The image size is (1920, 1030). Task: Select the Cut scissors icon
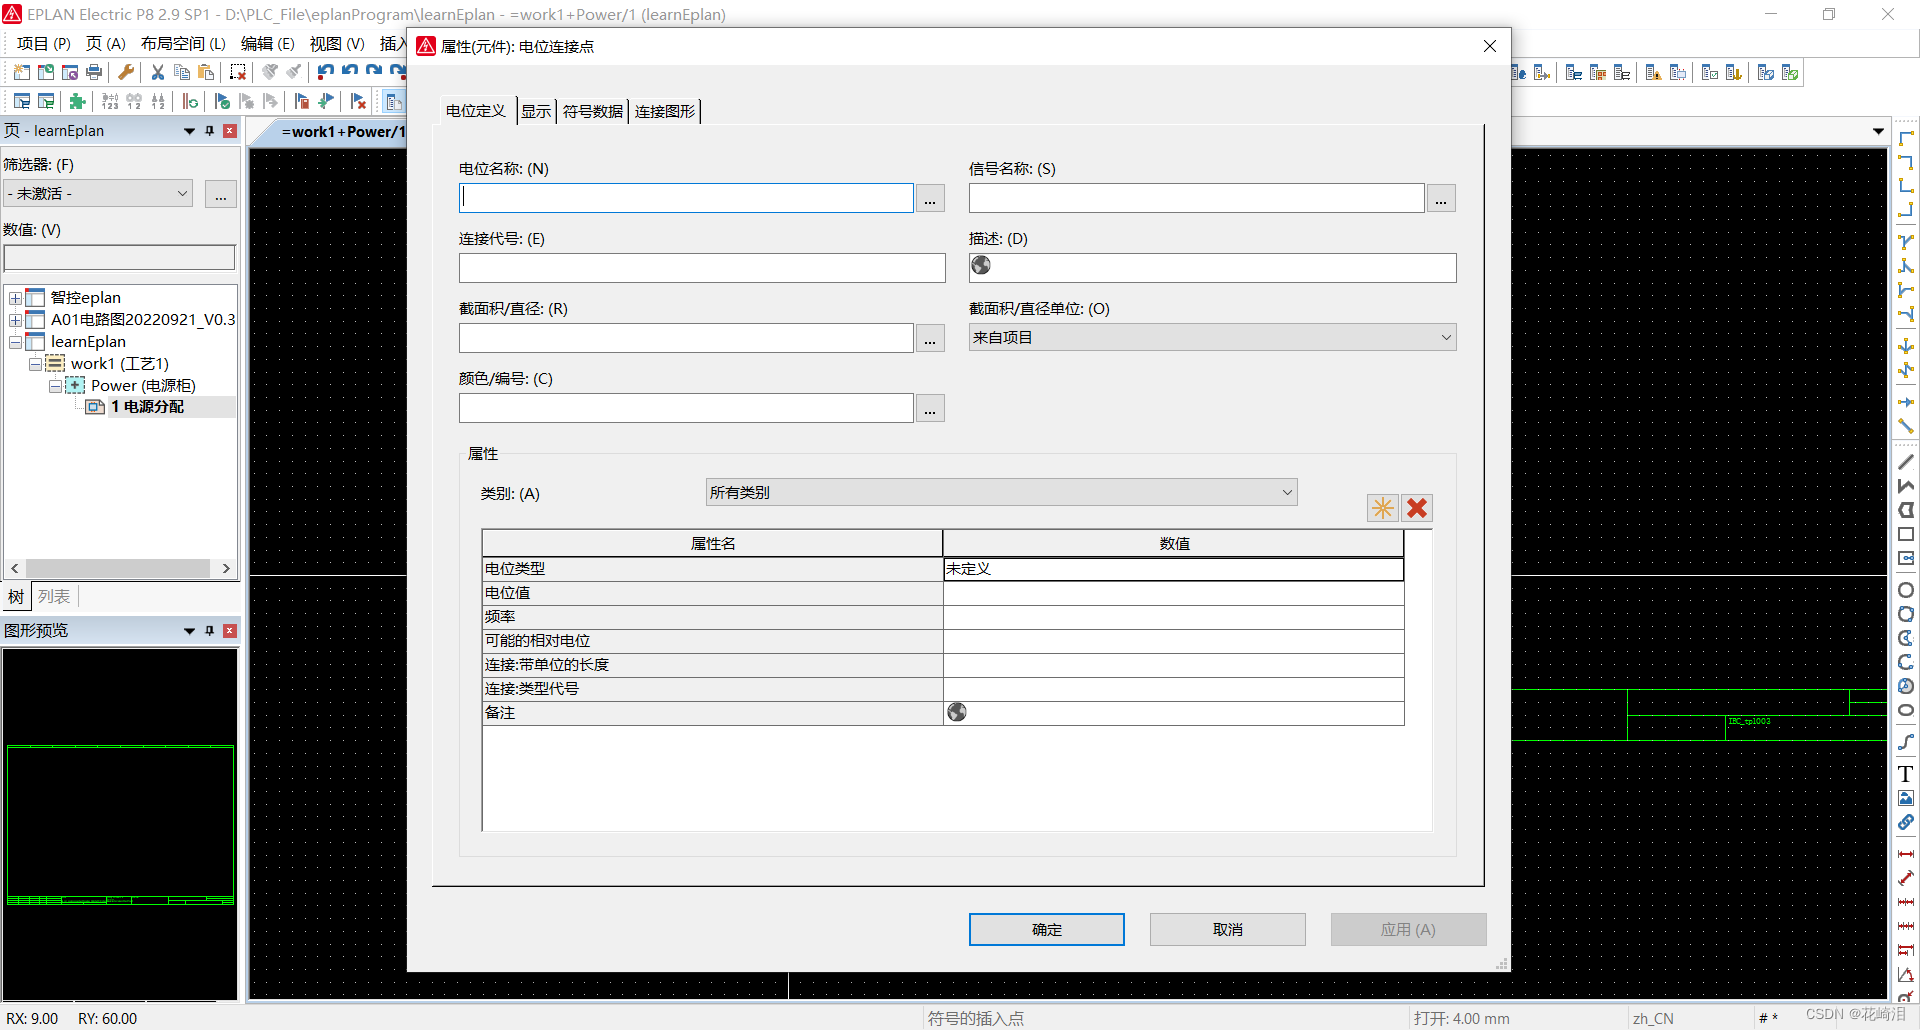click(x=158, y=72)
